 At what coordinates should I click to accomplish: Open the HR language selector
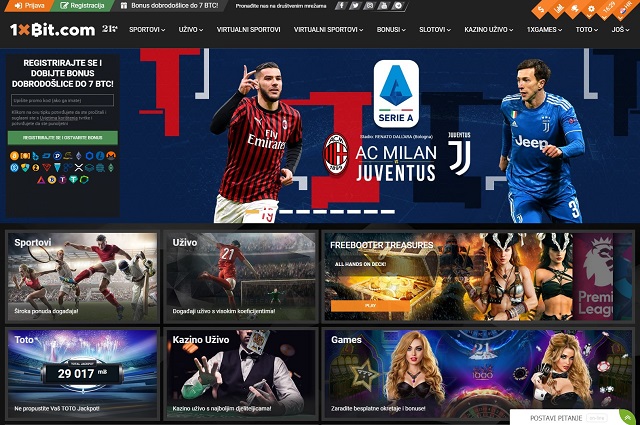627,7
